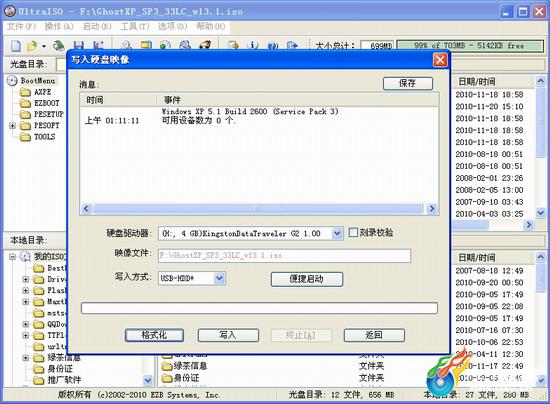Select the 身份证 folder in the local tree
The width and height of the screenshot is (550, 404).
click(60, 369)
